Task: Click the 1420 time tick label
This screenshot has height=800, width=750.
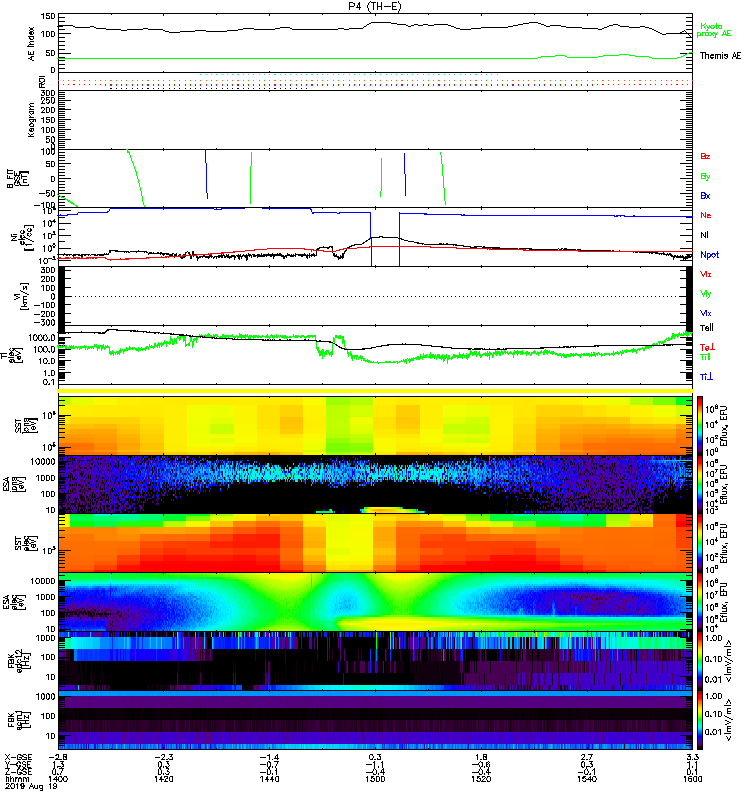Action: (x=164, y=780)
